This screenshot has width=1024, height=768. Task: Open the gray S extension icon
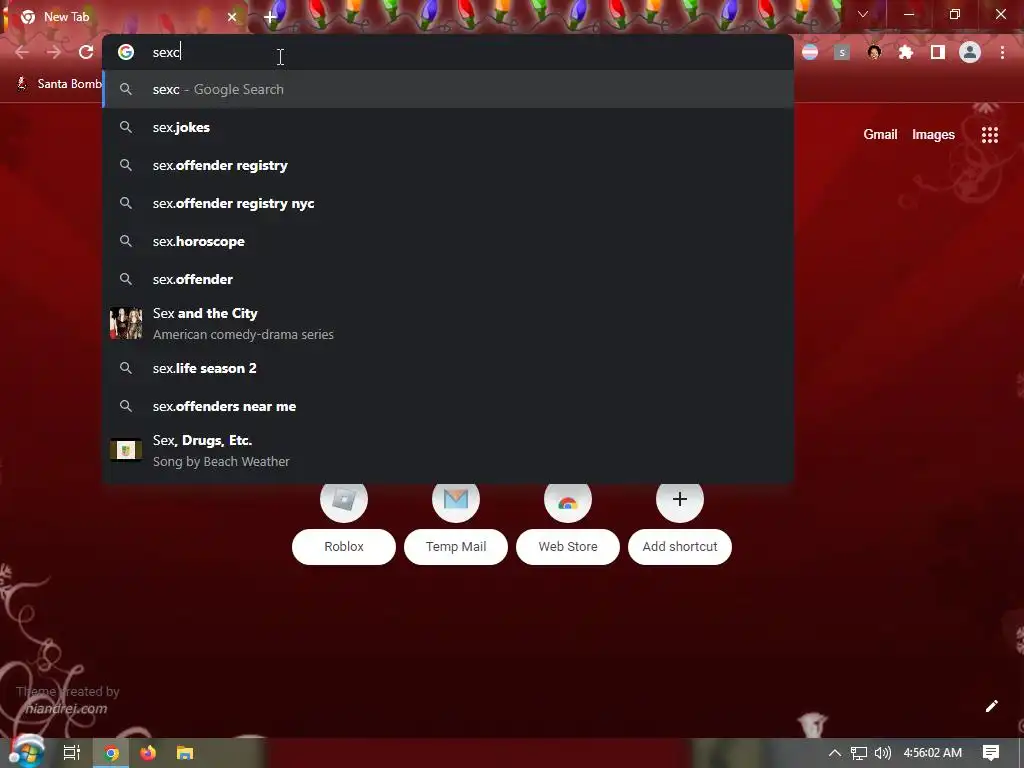[x=842, y=52]
